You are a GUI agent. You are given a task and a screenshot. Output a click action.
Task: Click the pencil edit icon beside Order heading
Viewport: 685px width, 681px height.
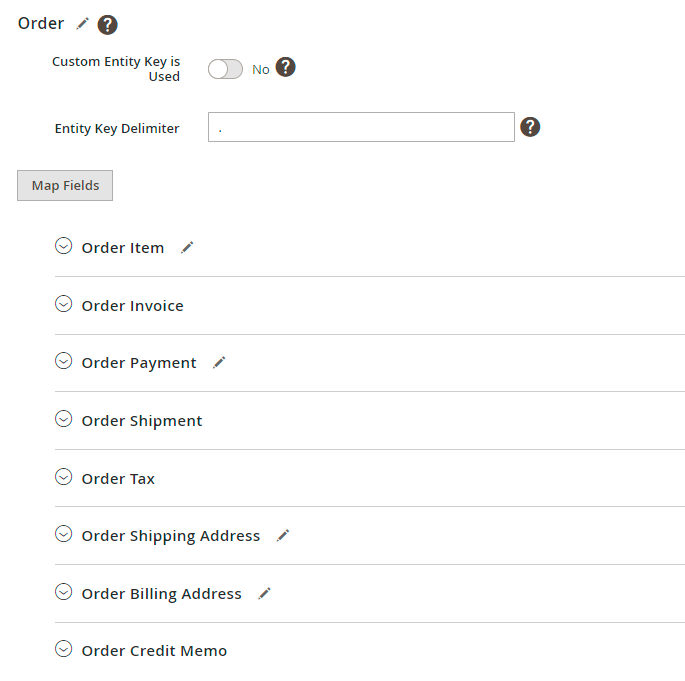point(83,23)
